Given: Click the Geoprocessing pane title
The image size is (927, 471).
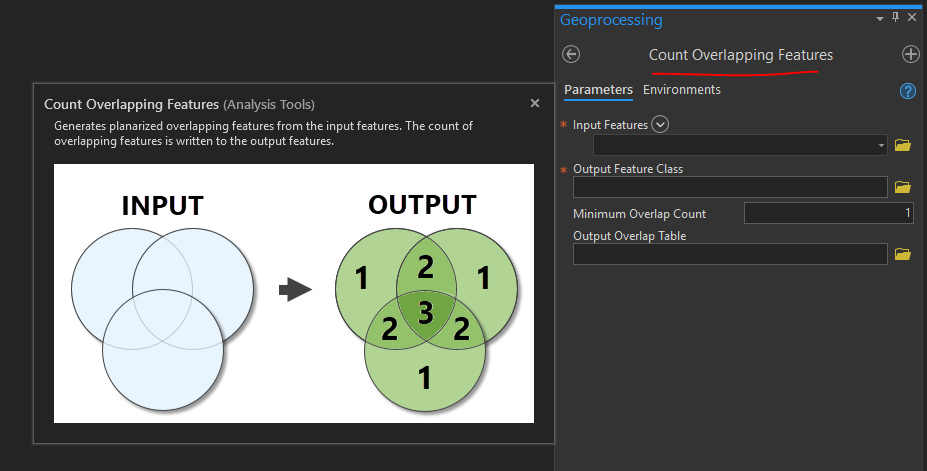Looking at the screenshot, I should [610, 20].
